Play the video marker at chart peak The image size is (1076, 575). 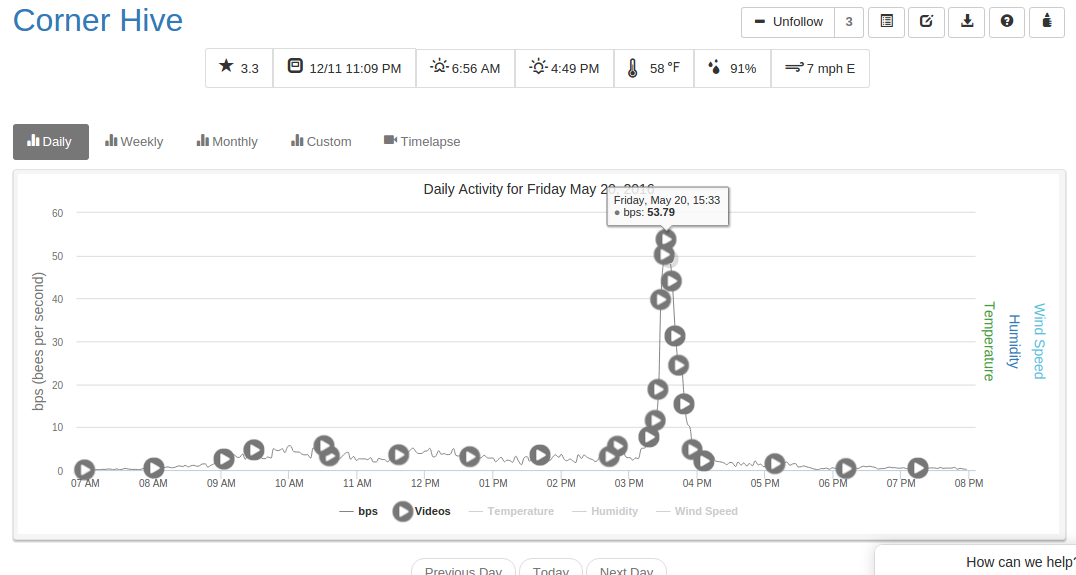coord(666,239)
